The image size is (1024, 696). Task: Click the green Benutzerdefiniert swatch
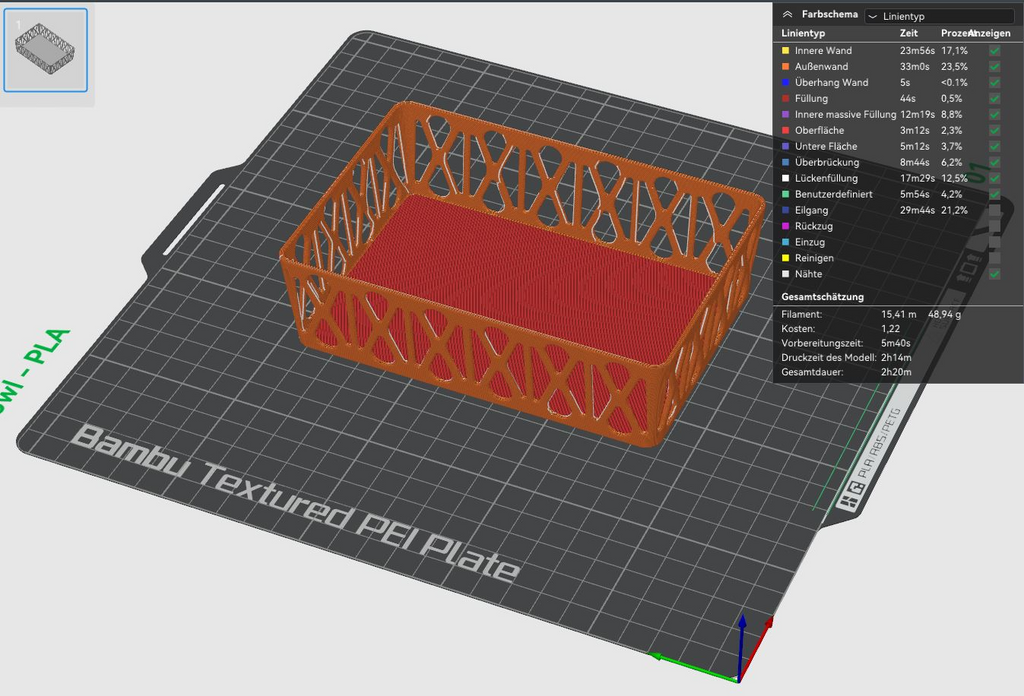[786, 194]
